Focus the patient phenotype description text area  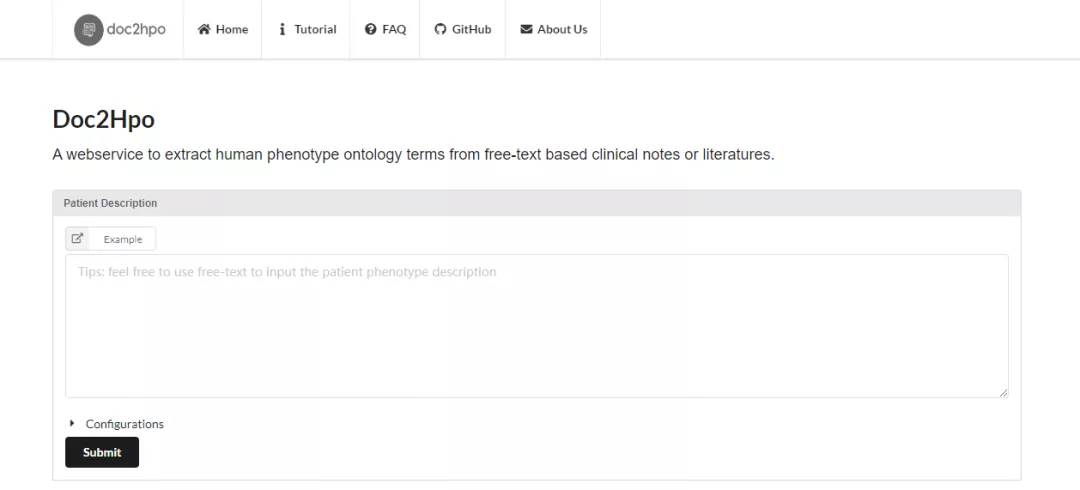(536, 326)
